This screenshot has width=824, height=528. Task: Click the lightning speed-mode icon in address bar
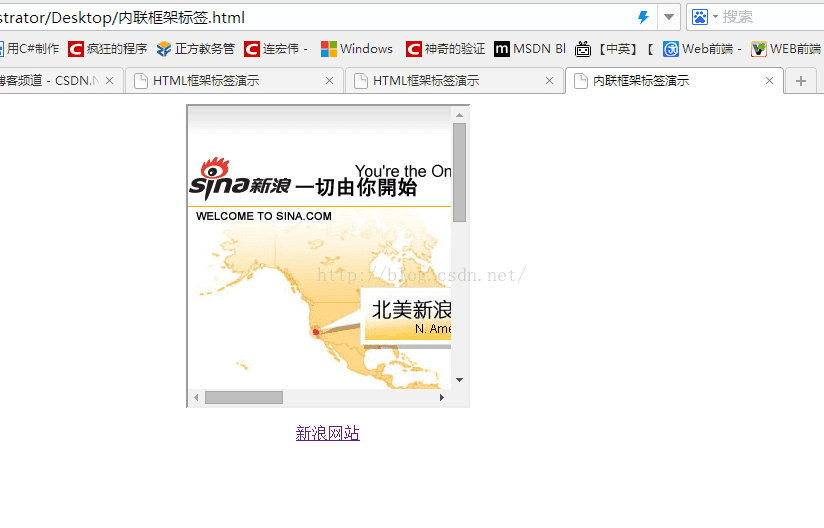(643, 17)
